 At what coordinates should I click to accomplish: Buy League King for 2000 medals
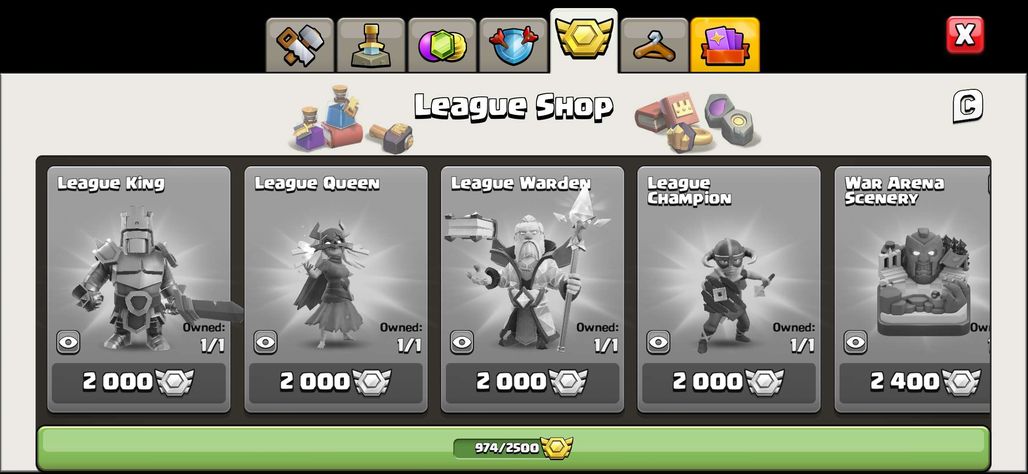[139, 382]
